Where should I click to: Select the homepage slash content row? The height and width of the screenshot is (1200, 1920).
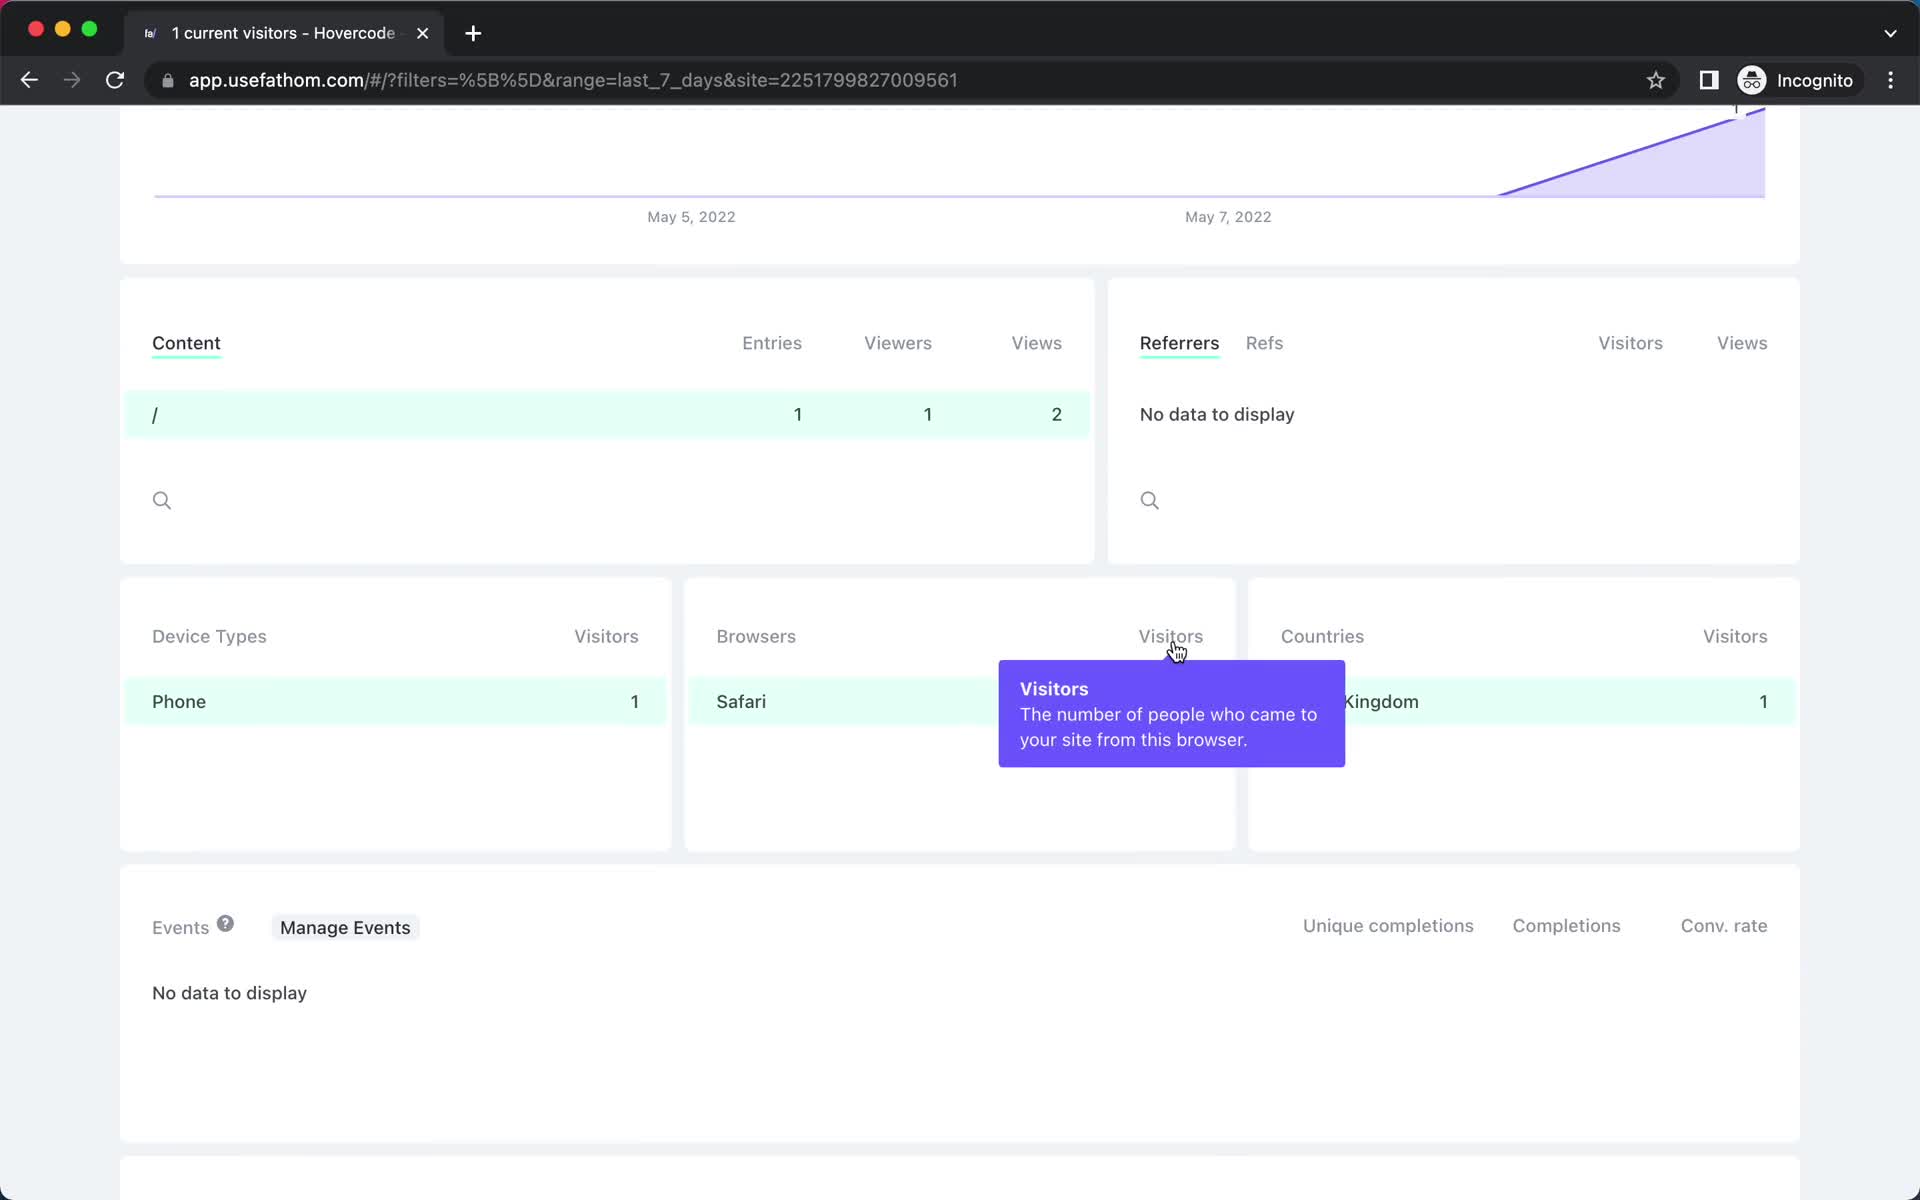click(607, 415)
